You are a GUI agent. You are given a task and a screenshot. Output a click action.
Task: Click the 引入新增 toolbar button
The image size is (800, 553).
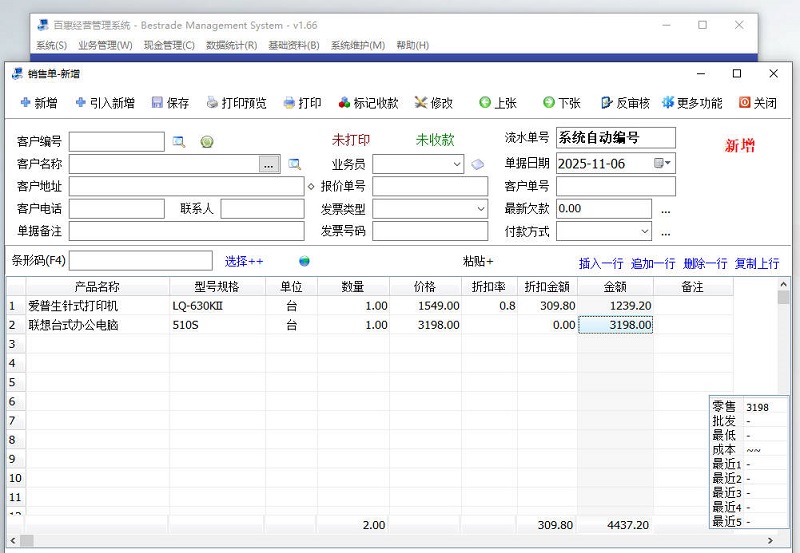pyautogui.click(x=105, y=103)
